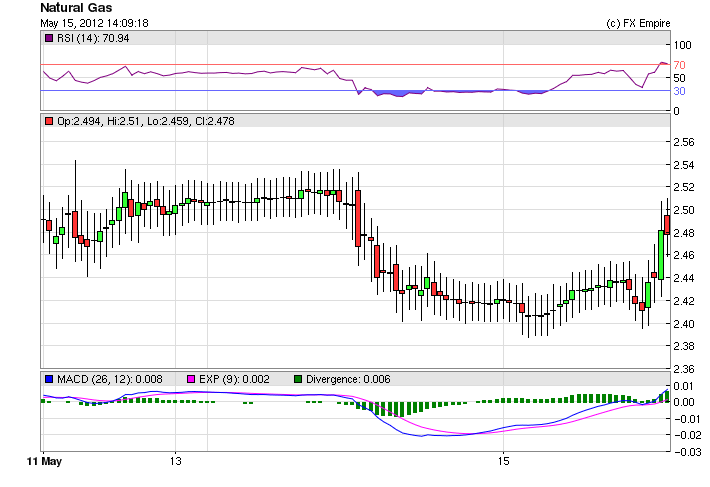This screenshot has width=710, height=487.
Task: Click the '2.44' price axis label
Action: [x=684, y=278]
